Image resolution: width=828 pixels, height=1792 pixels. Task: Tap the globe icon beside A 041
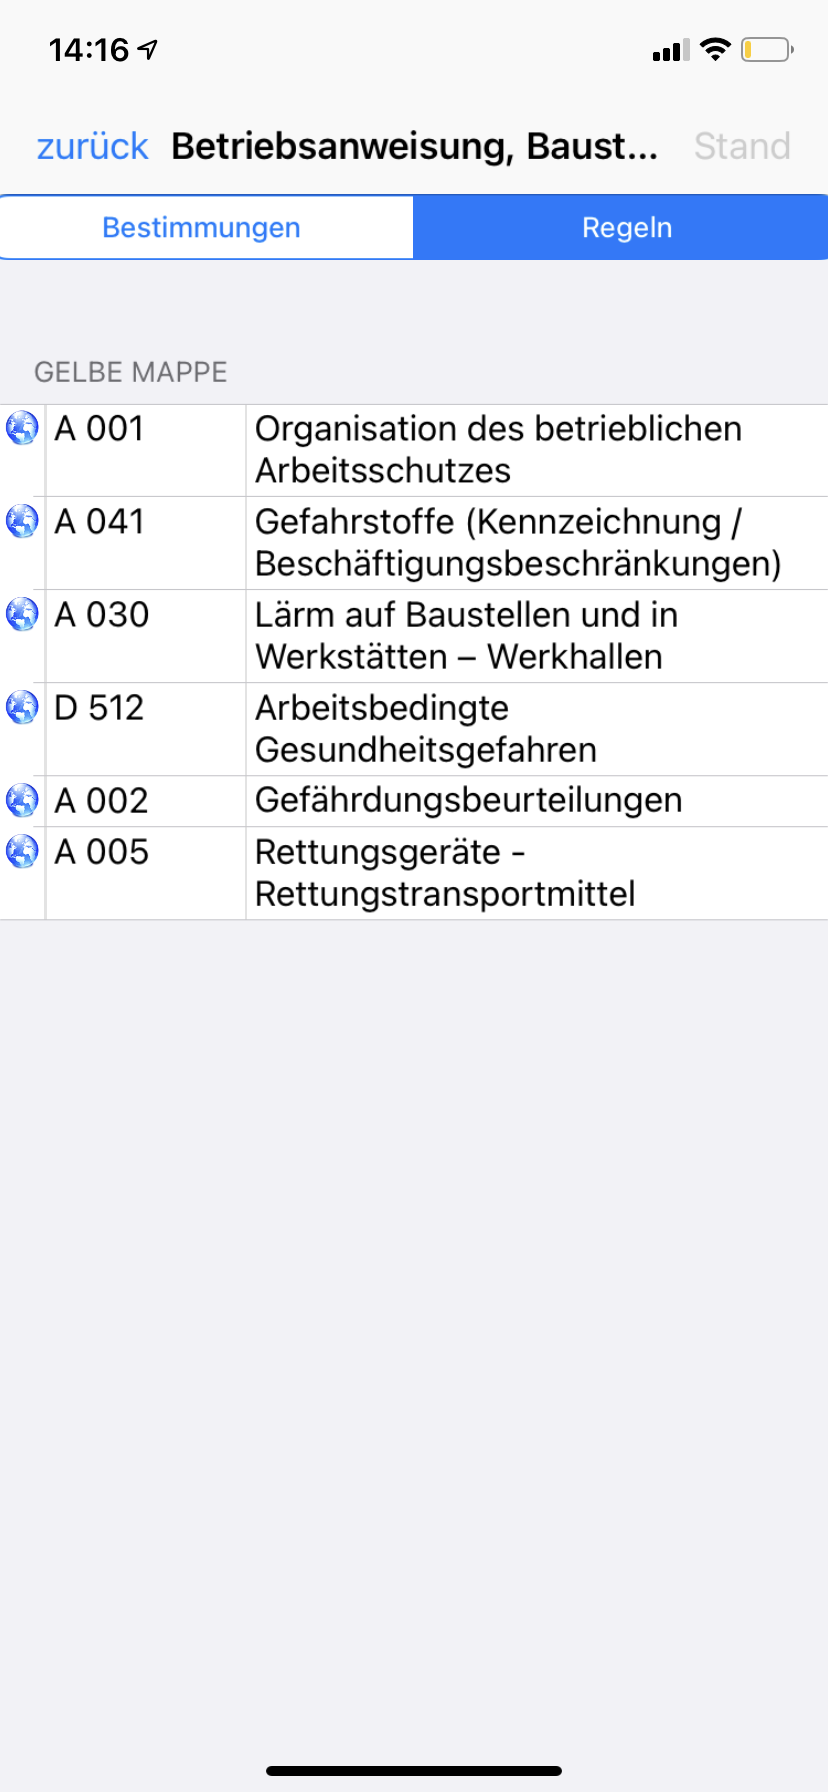[22, 521]
